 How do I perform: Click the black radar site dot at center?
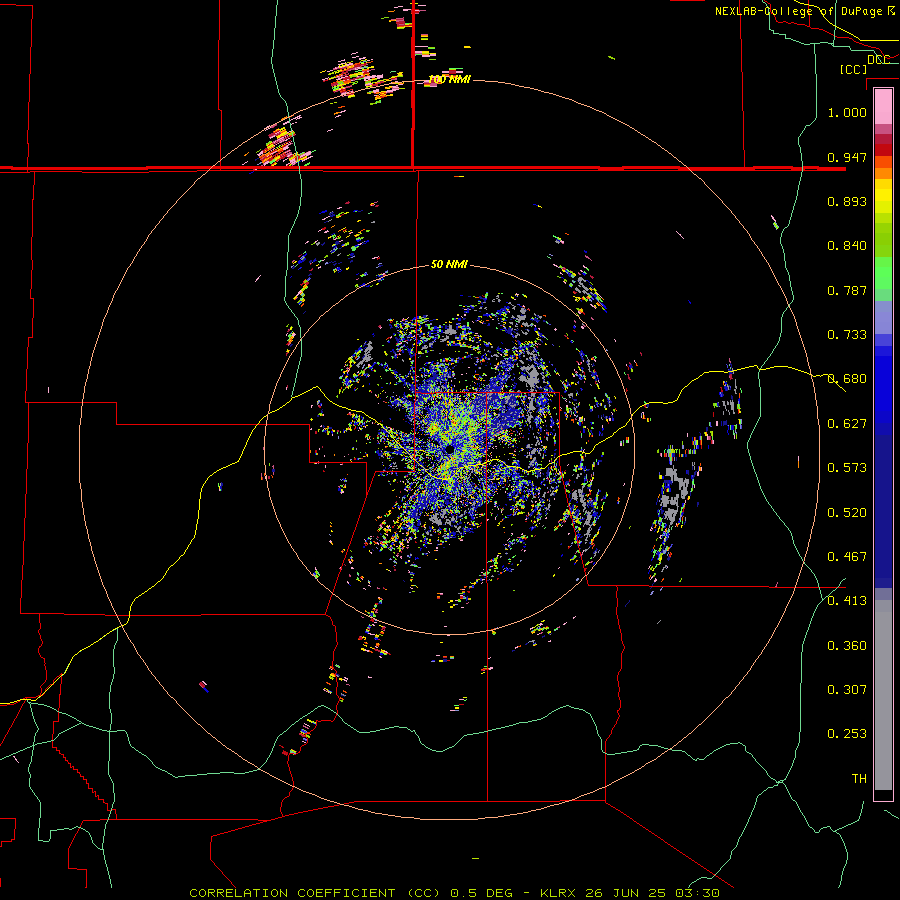point(449,448)
